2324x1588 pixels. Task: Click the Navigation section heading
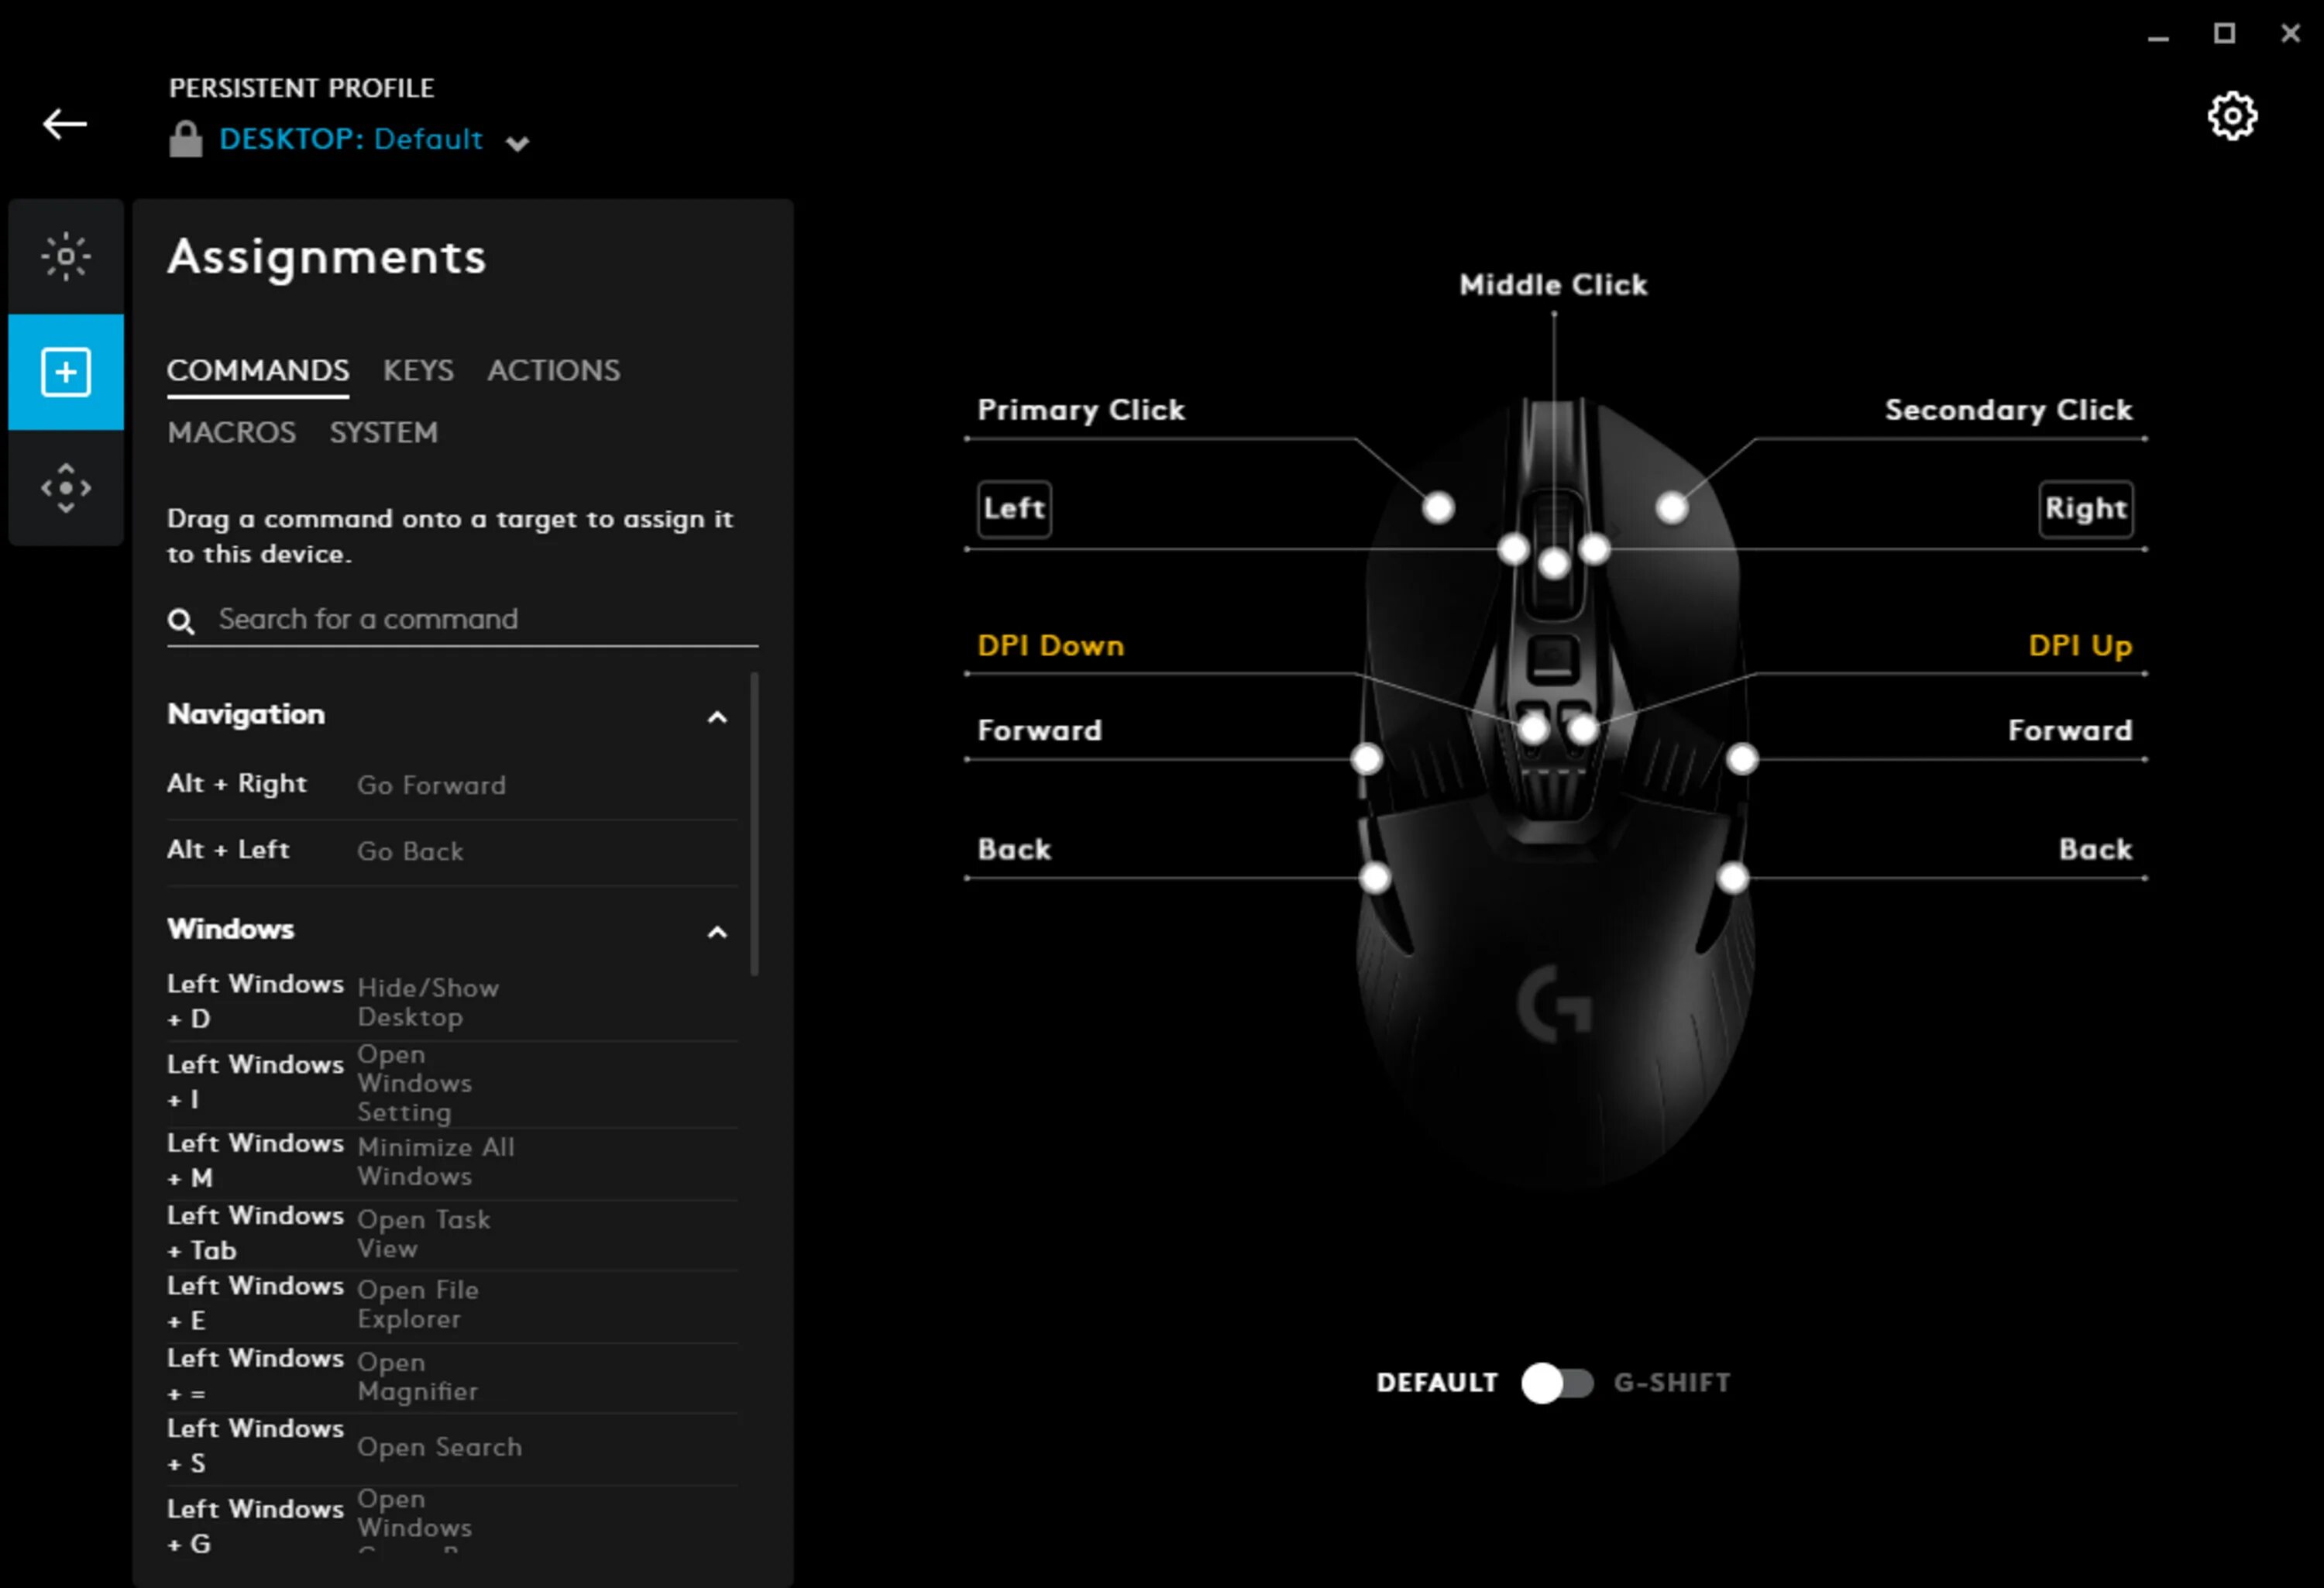(x=246, y=715)
